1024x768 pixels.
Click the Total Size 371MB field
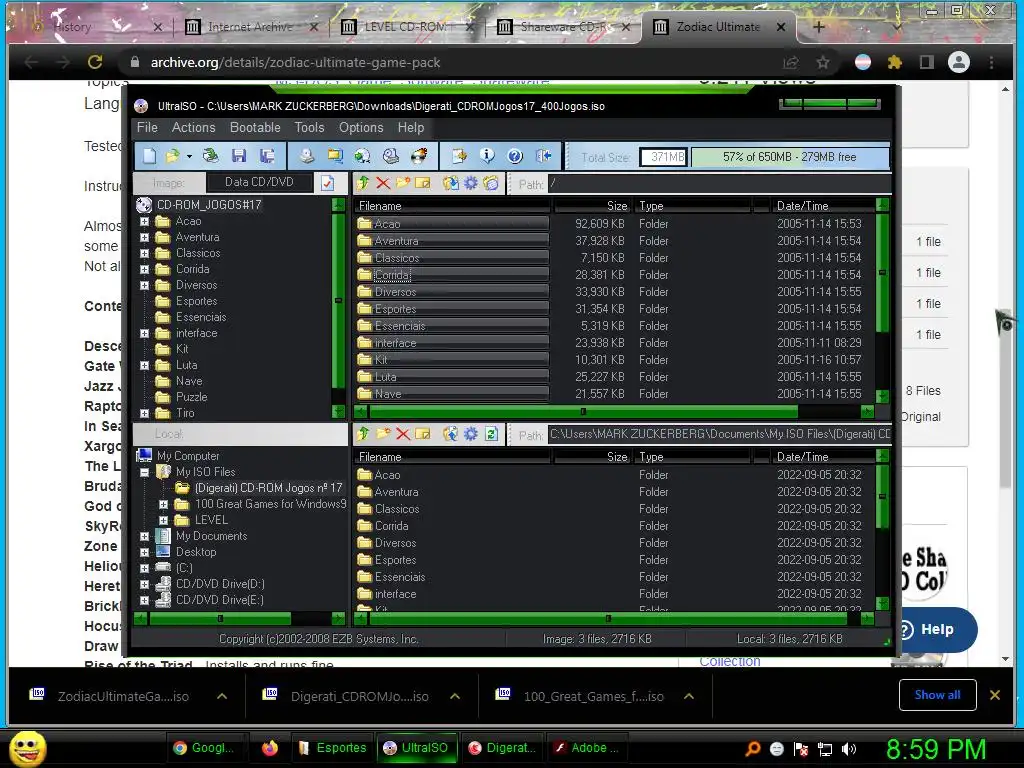pyautogui.click(x=664, y=157)
